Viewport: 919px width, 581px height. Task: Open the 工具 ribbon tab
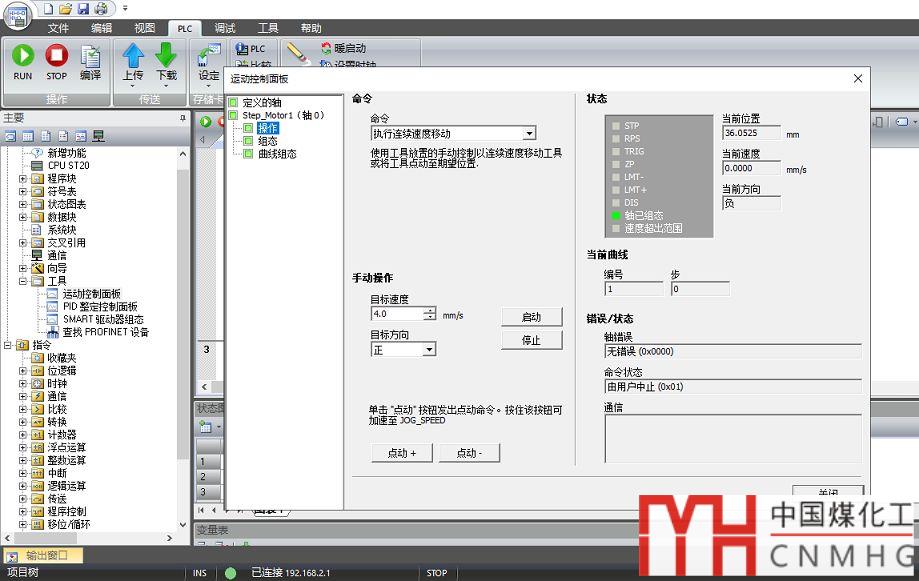coord(268,28)
